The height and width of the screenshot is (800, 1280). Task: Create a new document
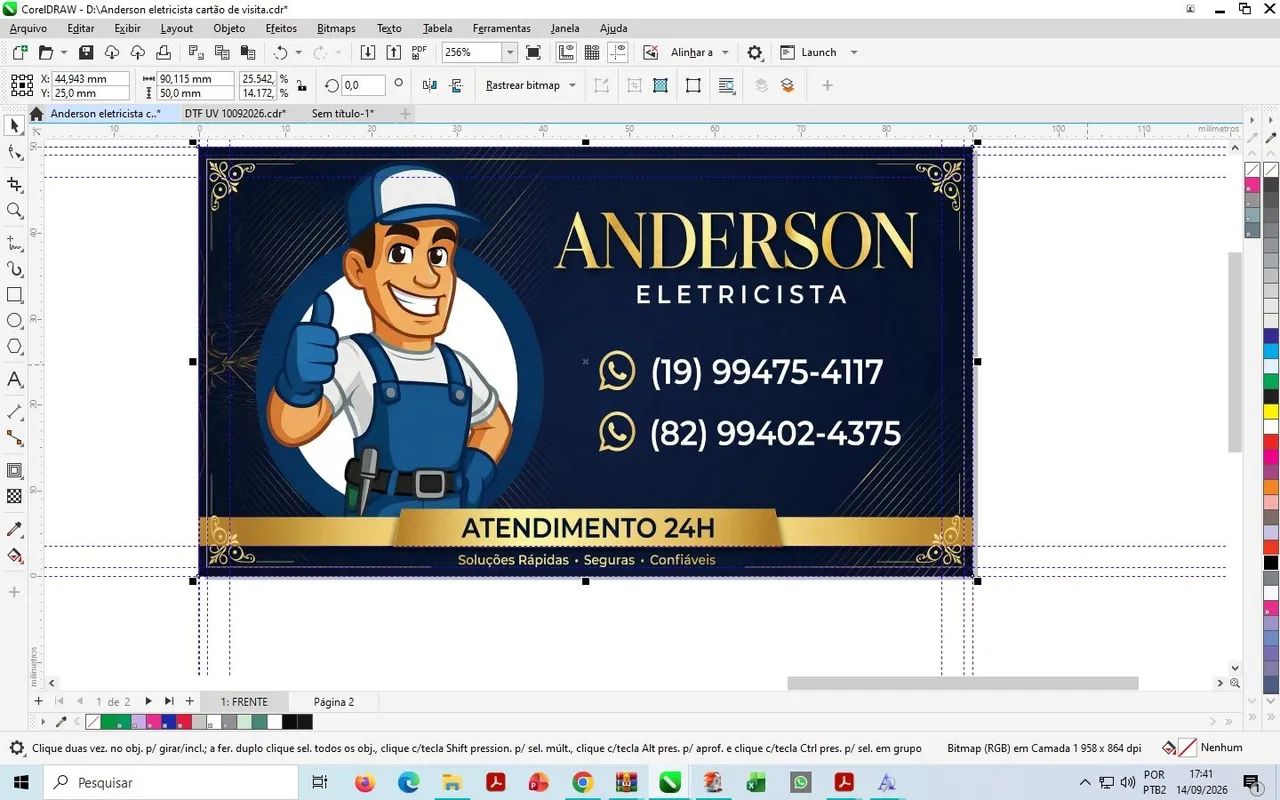[x=19, y=52]
